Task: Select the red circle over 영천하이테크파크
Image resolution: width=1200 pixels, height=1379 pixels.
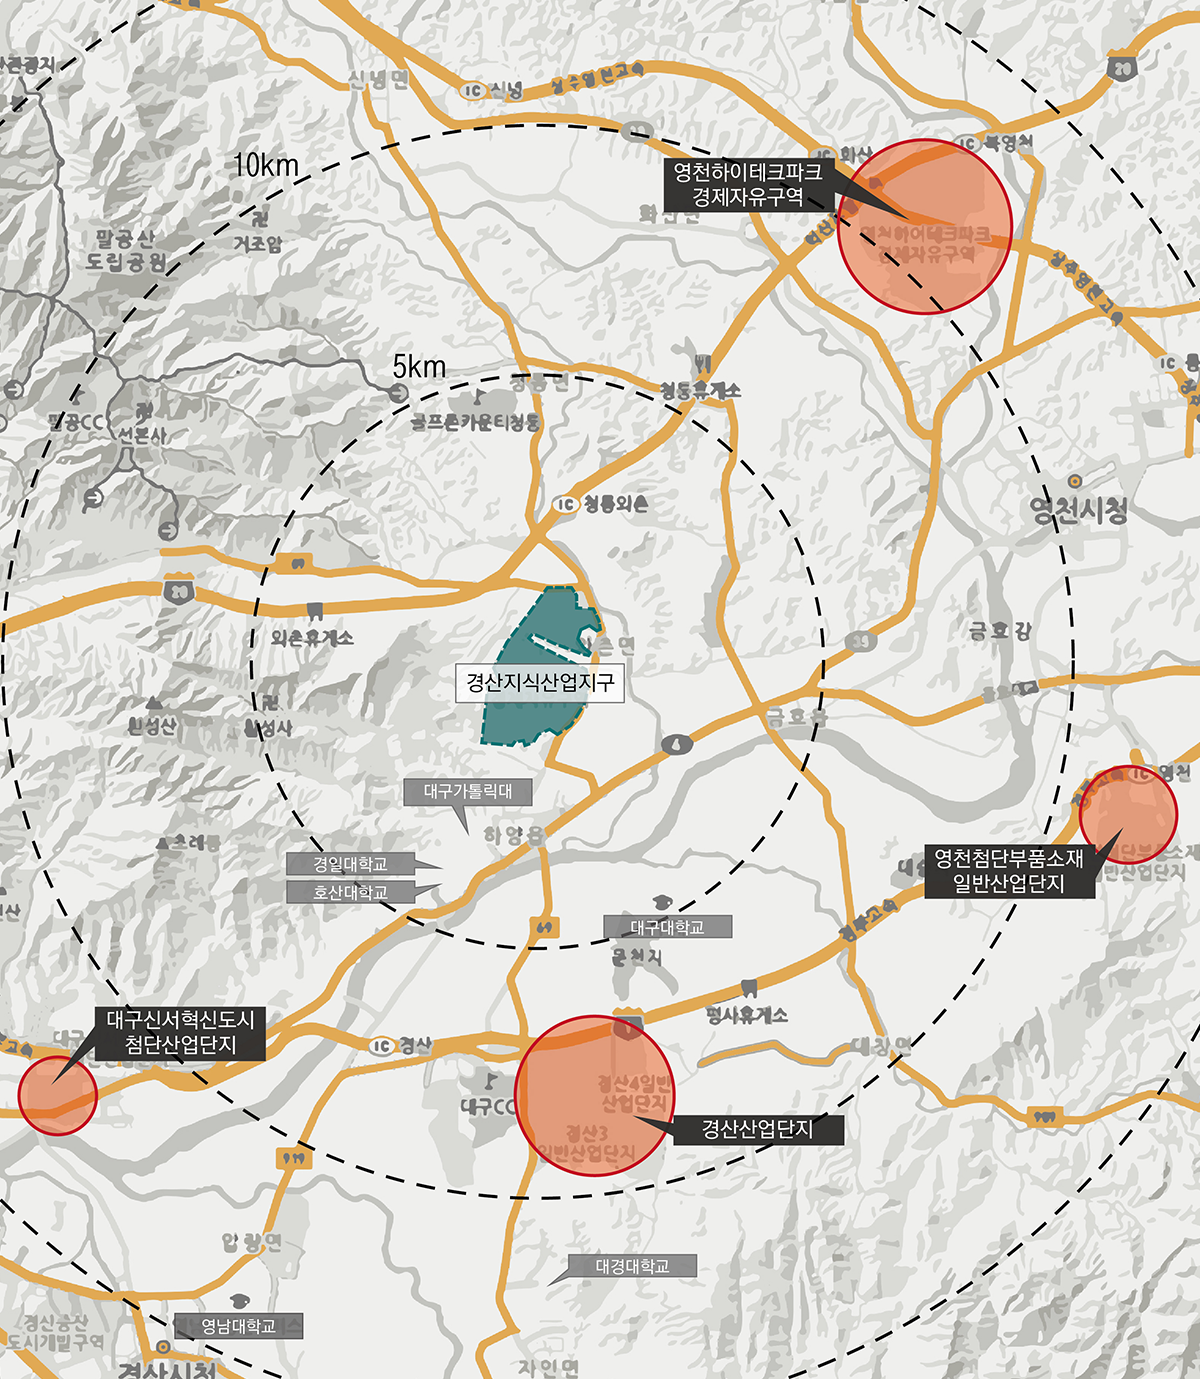Action: point(924,227)
